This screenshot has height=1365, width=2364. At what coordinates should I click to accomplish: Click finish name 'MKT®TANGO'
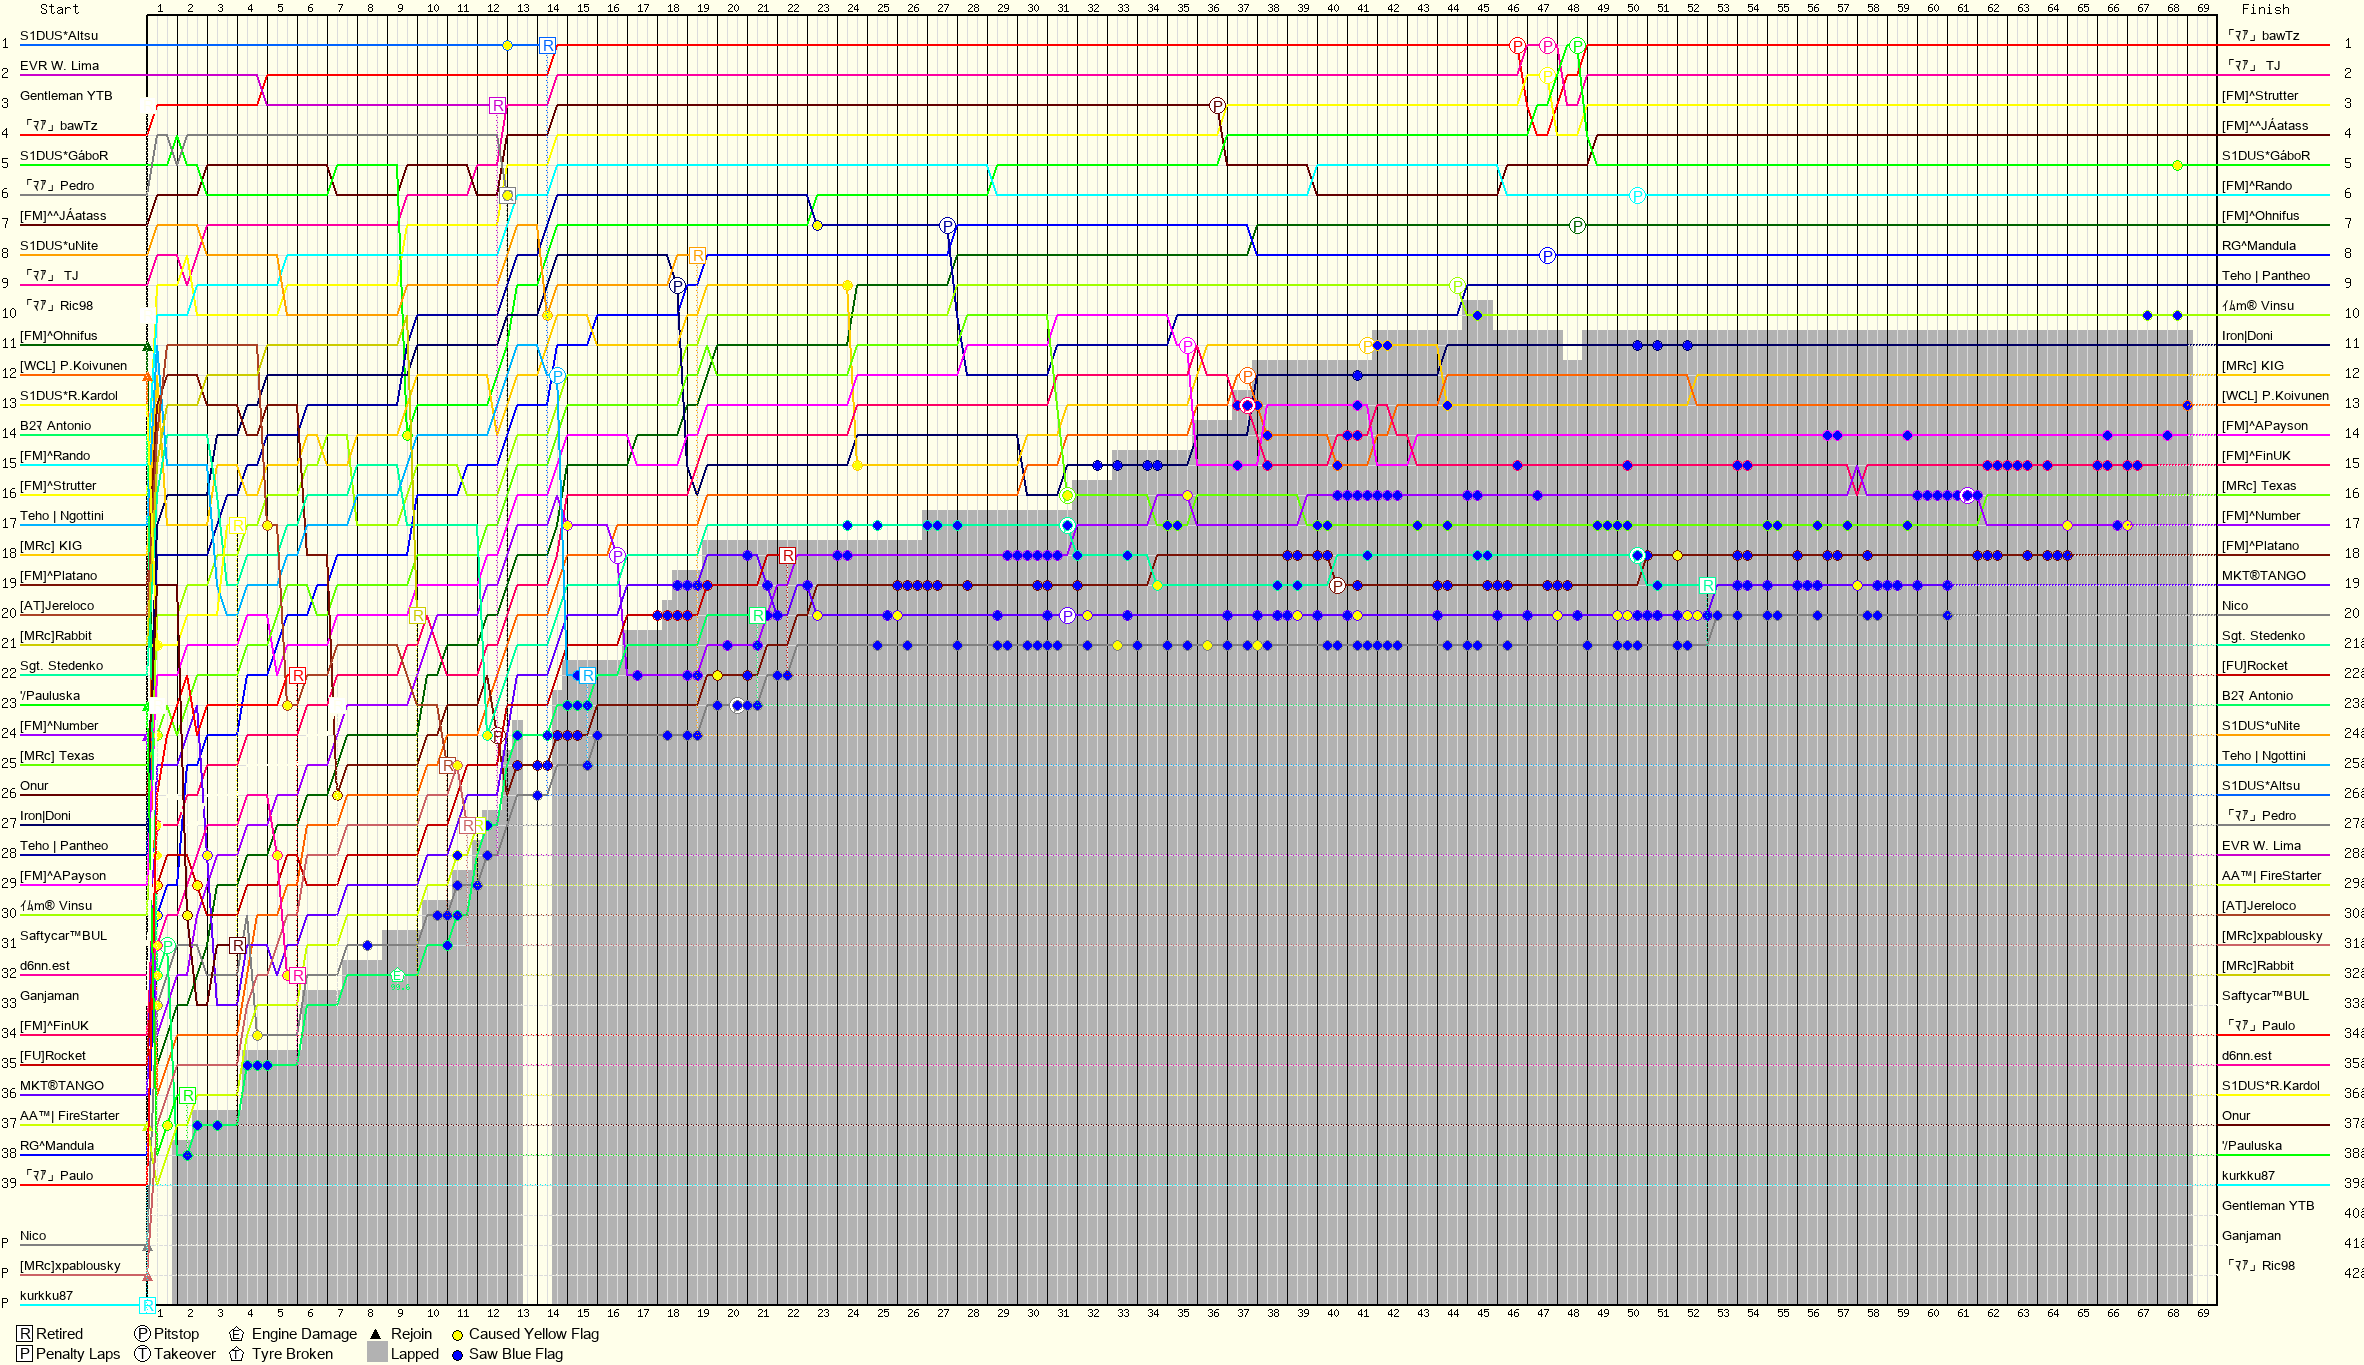(x=2264, y=575)
